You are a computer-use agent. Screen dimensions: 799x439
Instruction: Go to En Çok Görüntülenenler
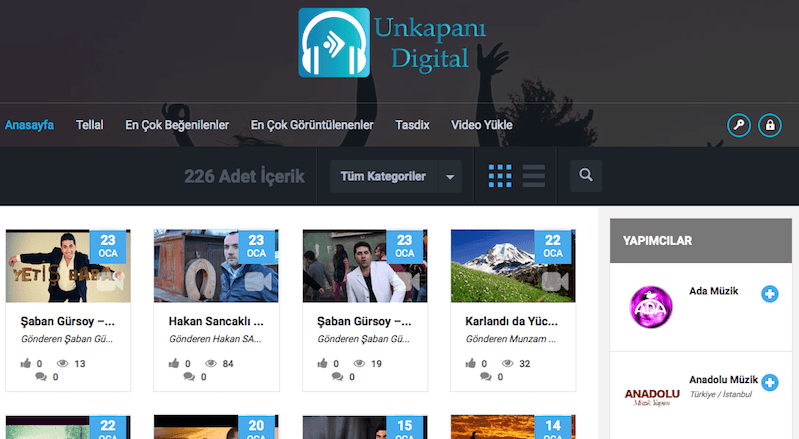[x=312, y=125]
